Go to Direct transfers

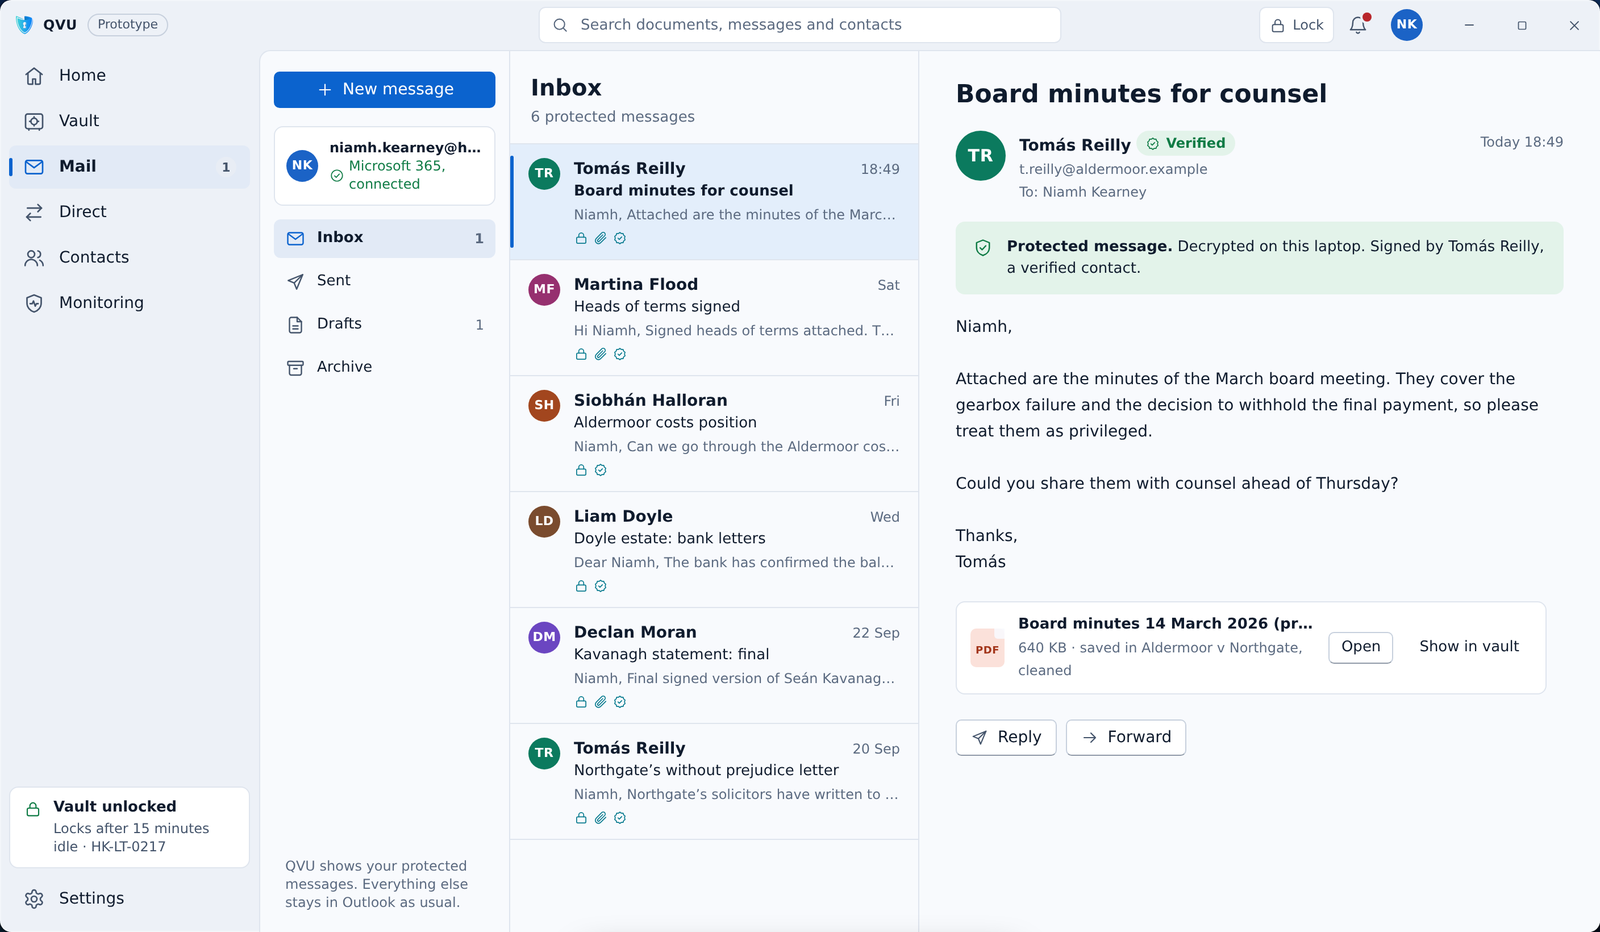[129, 212]
